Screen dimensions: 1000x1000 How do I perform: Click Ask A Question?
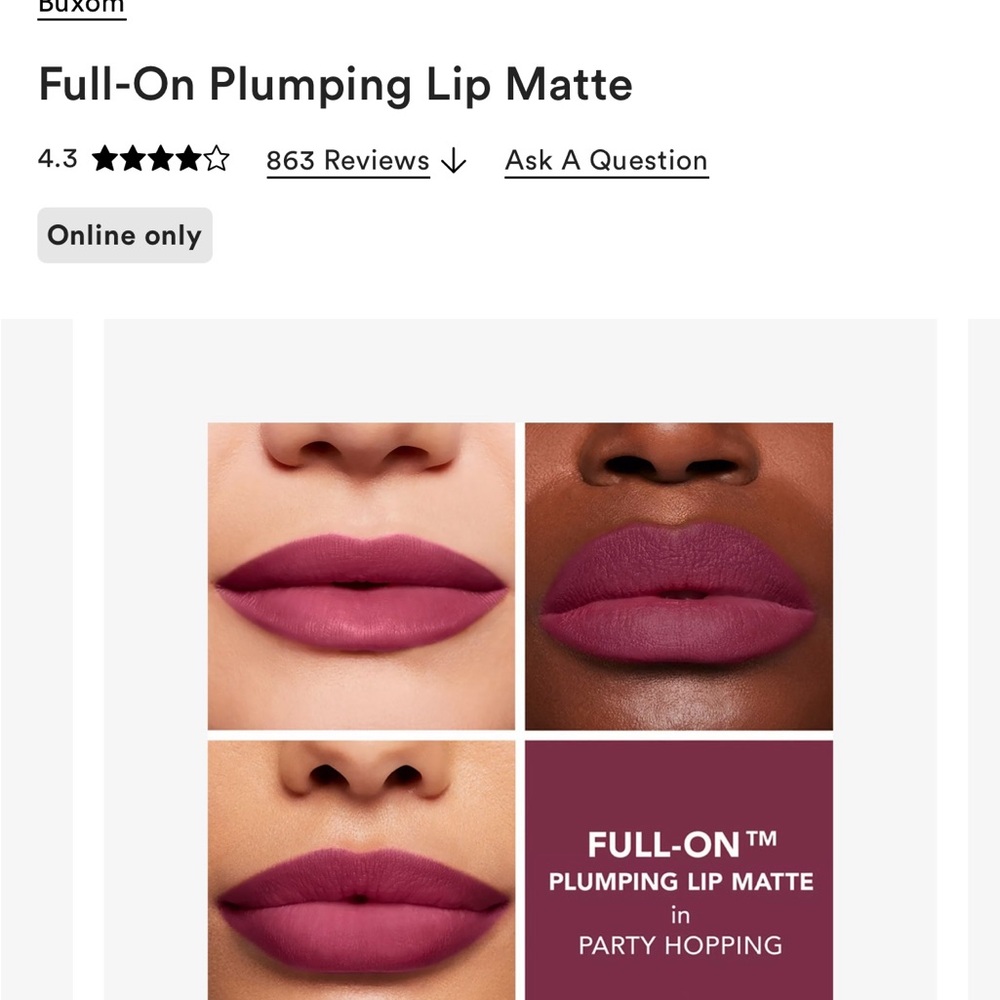coord(605,160)
